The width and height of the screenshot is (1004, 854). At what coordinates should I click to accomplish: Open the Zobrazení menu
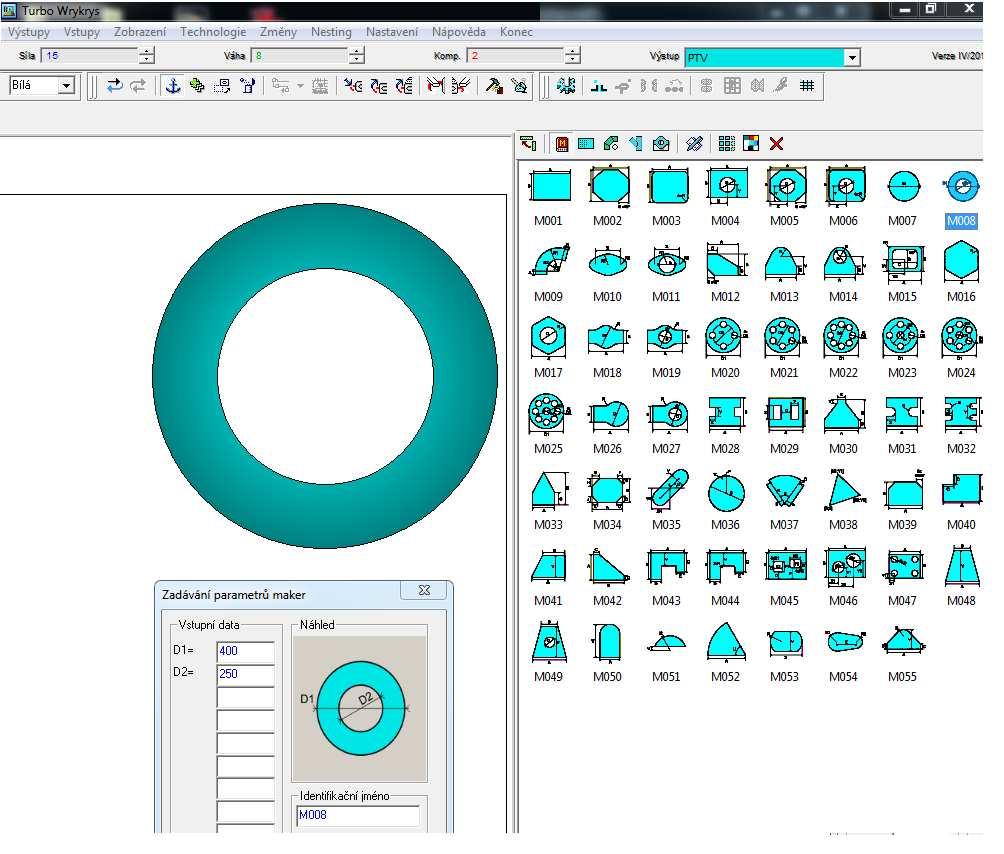[140, 32]
